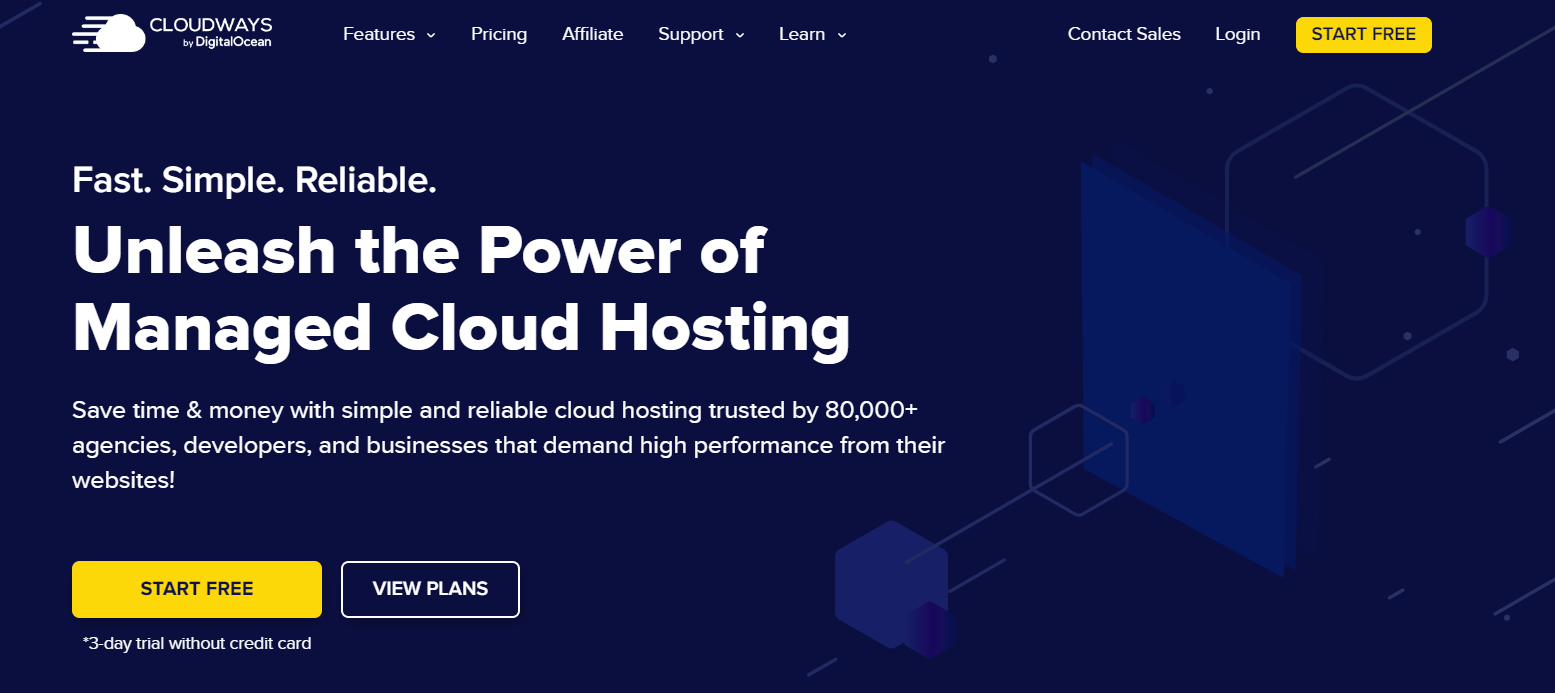Open the Features navigation item

(379, 34)
